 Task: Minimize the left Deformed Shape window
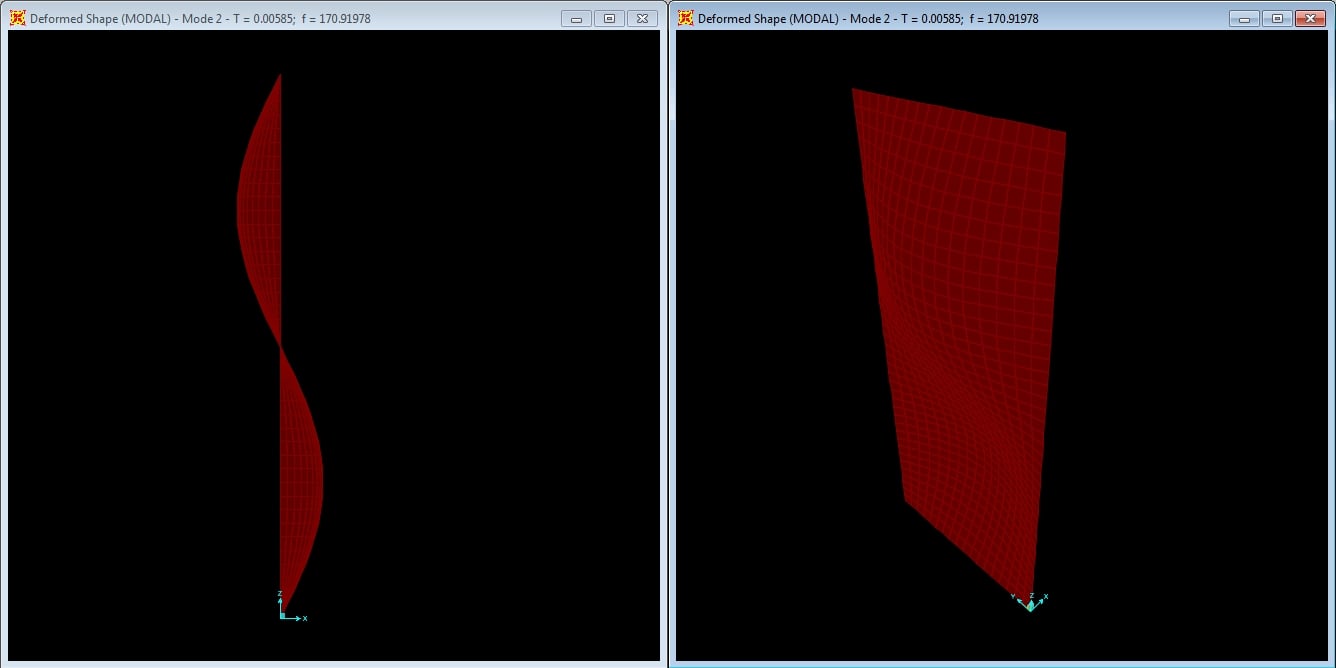pos(576,18)
